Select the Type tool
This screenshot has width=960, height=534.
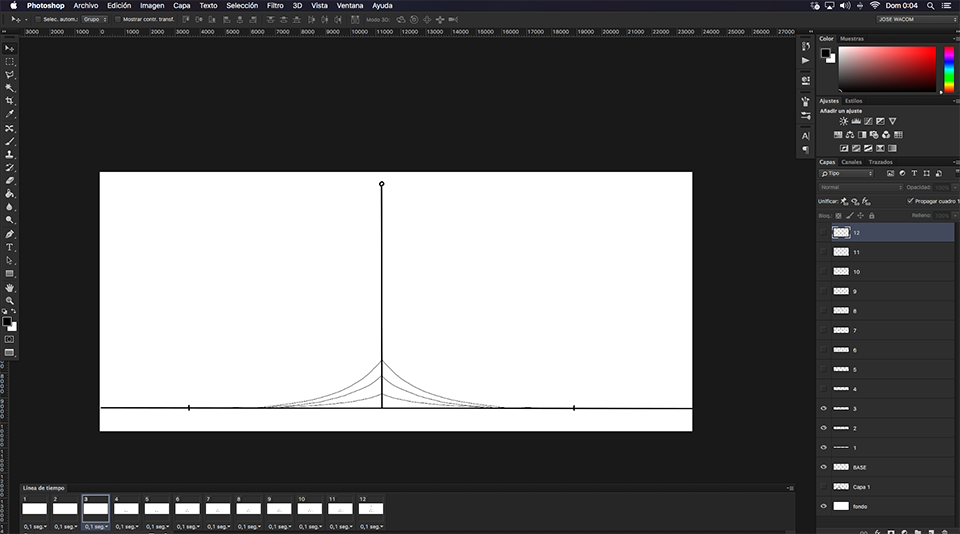click(x=9, y=247)
